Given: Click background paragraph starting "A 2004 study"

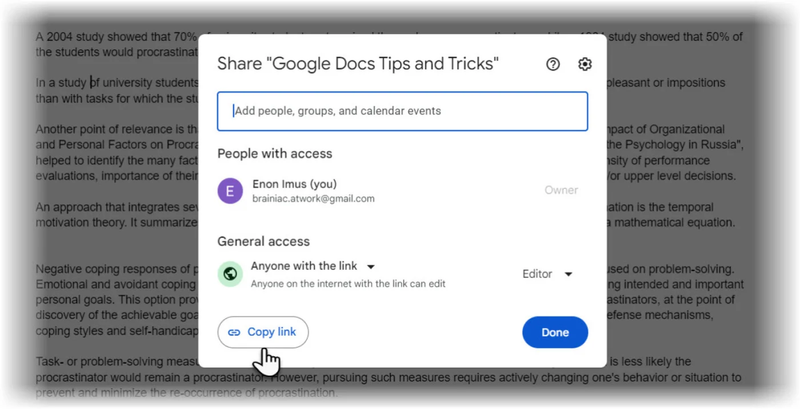Looking at the screenshot, I should 116,44.
